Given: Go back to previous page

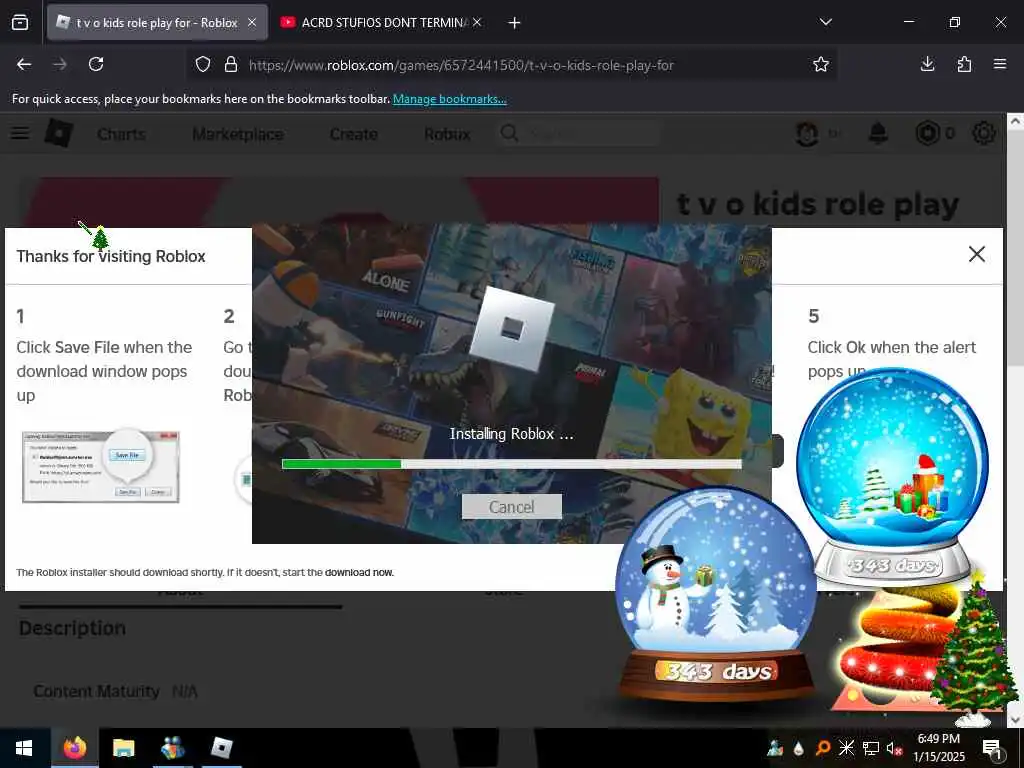Looking at the screenshot, I should (x=24, y=64).
